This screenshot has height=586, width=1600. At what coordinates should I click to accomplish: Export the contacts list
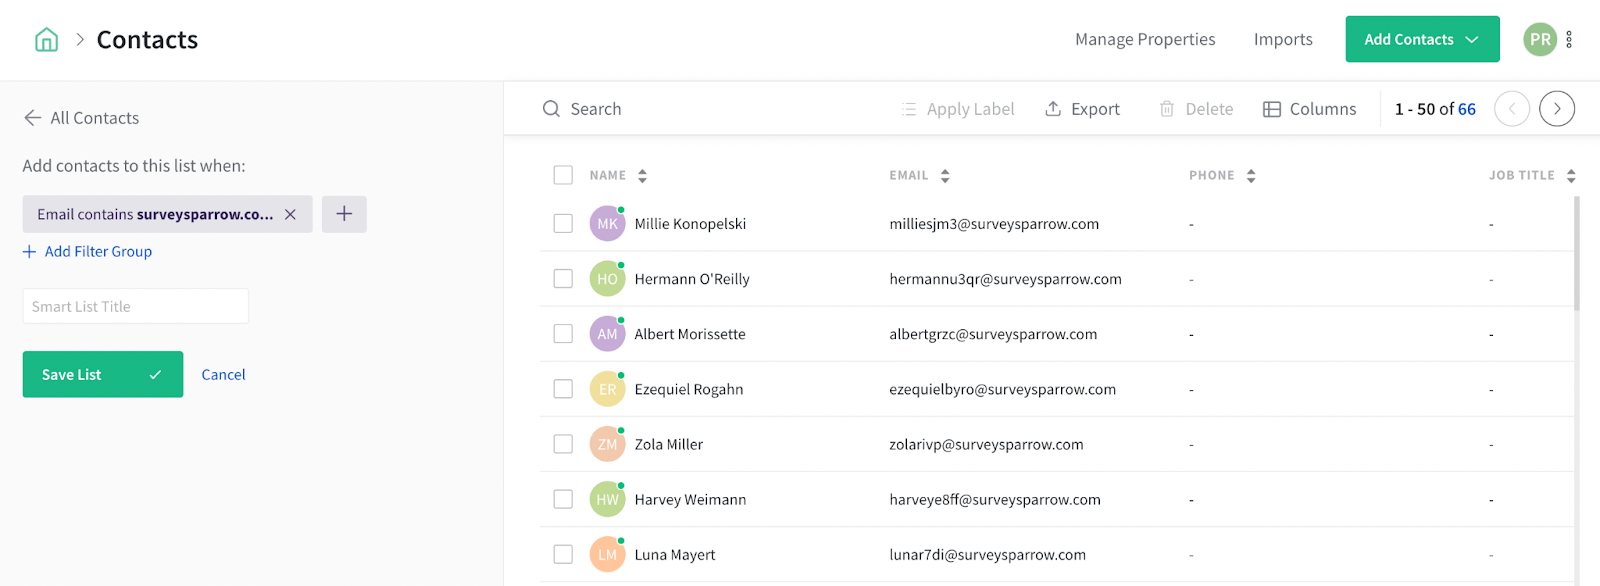coord(1082,109)
